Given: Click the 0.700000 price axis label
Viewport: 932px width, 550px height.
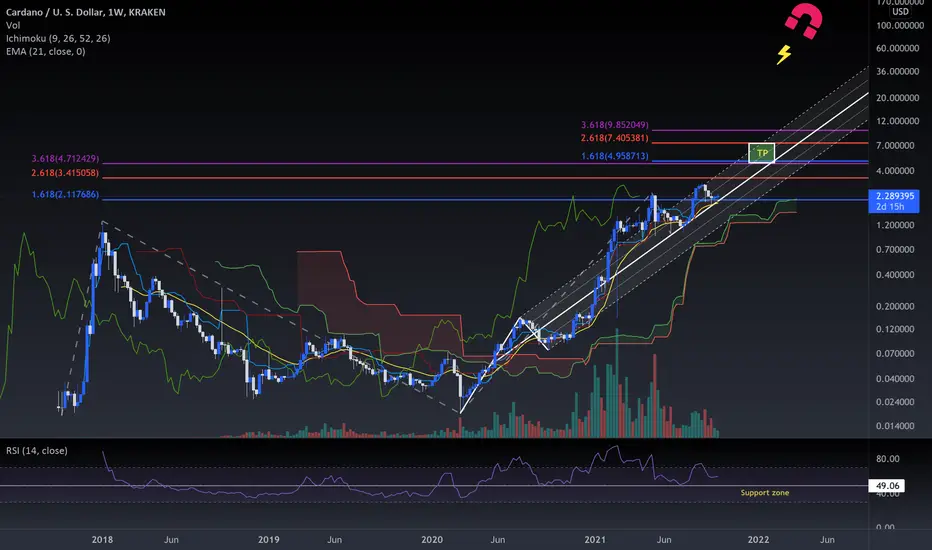Looking at the screenshot, I should pyautogui.click(x=895, y=250).
